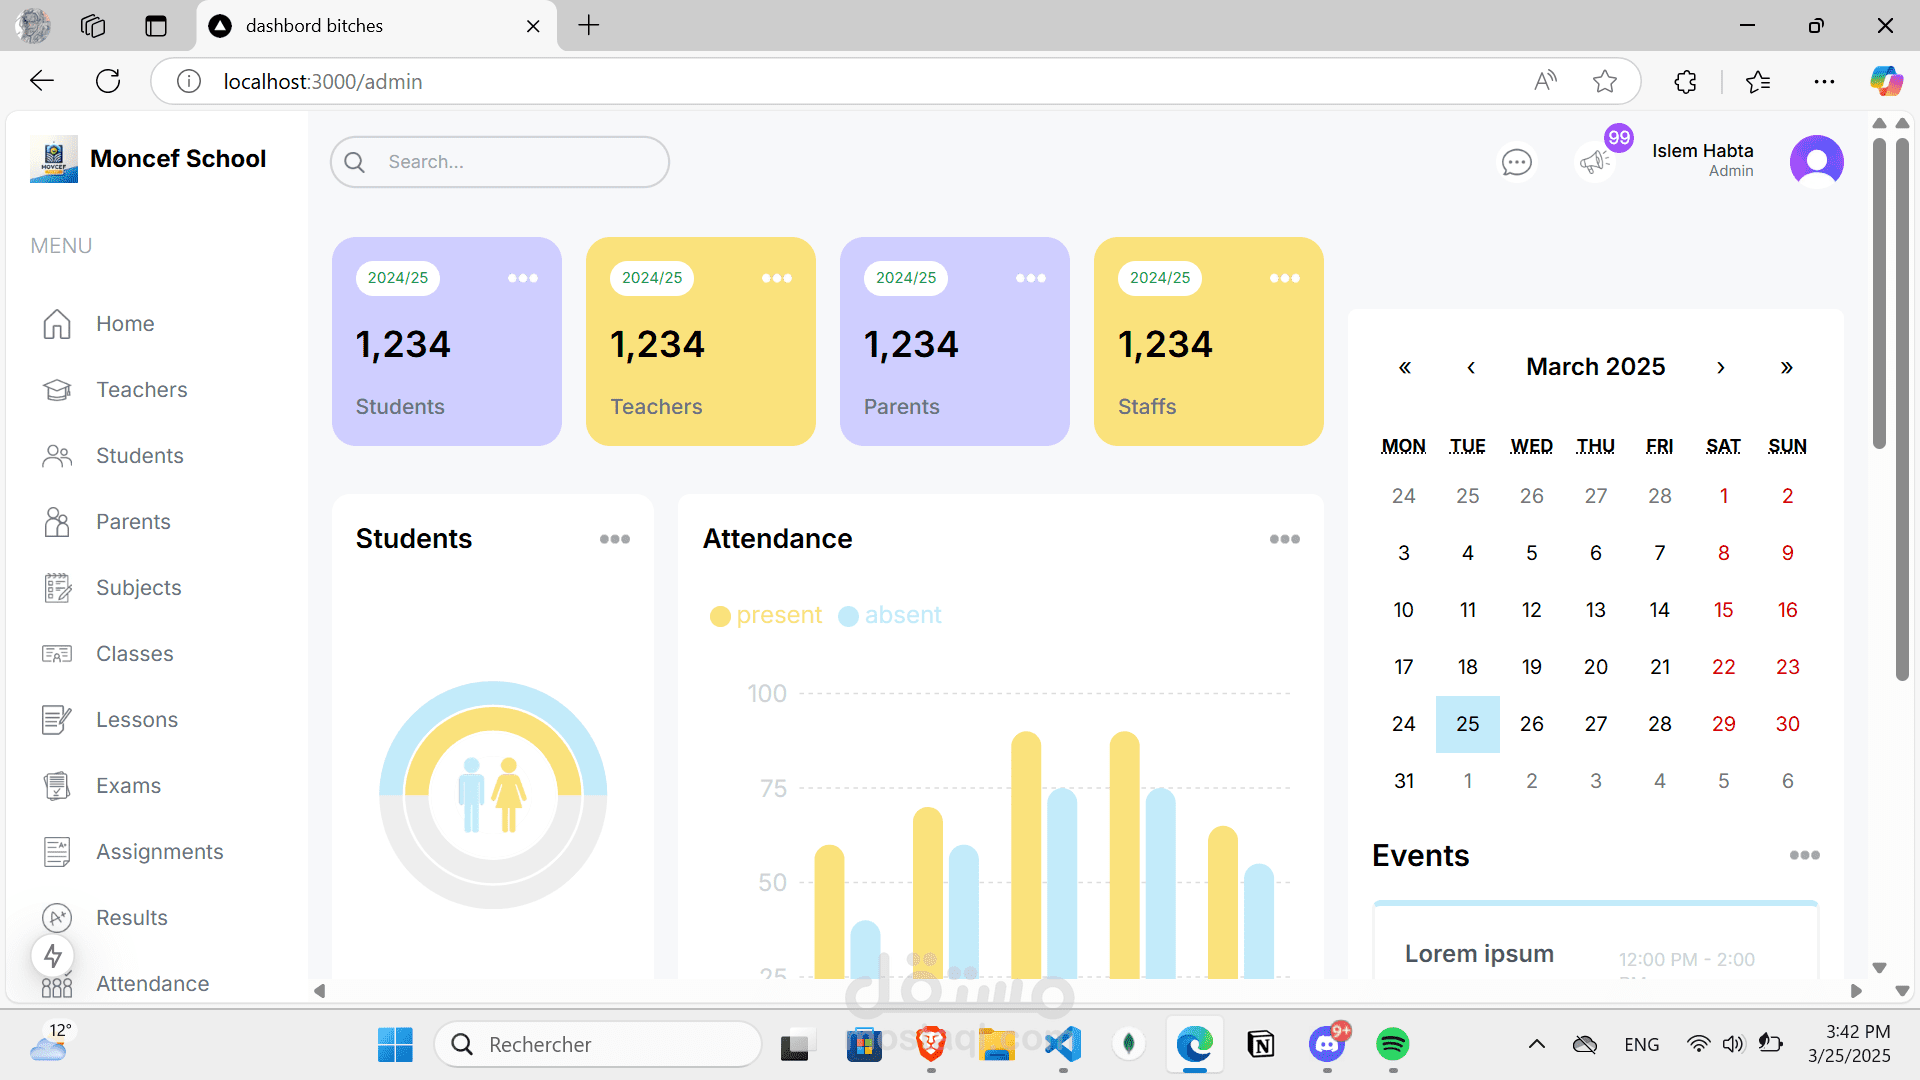The image size is (1920, 1080).
Task: Add this page to favorites star
Action: point(1605,81)
